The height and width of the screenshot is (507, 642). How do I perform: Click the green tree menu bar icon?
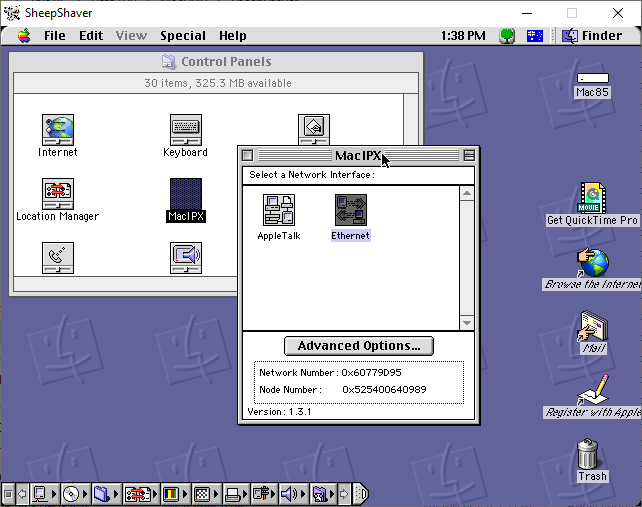[x=507, y=36]
